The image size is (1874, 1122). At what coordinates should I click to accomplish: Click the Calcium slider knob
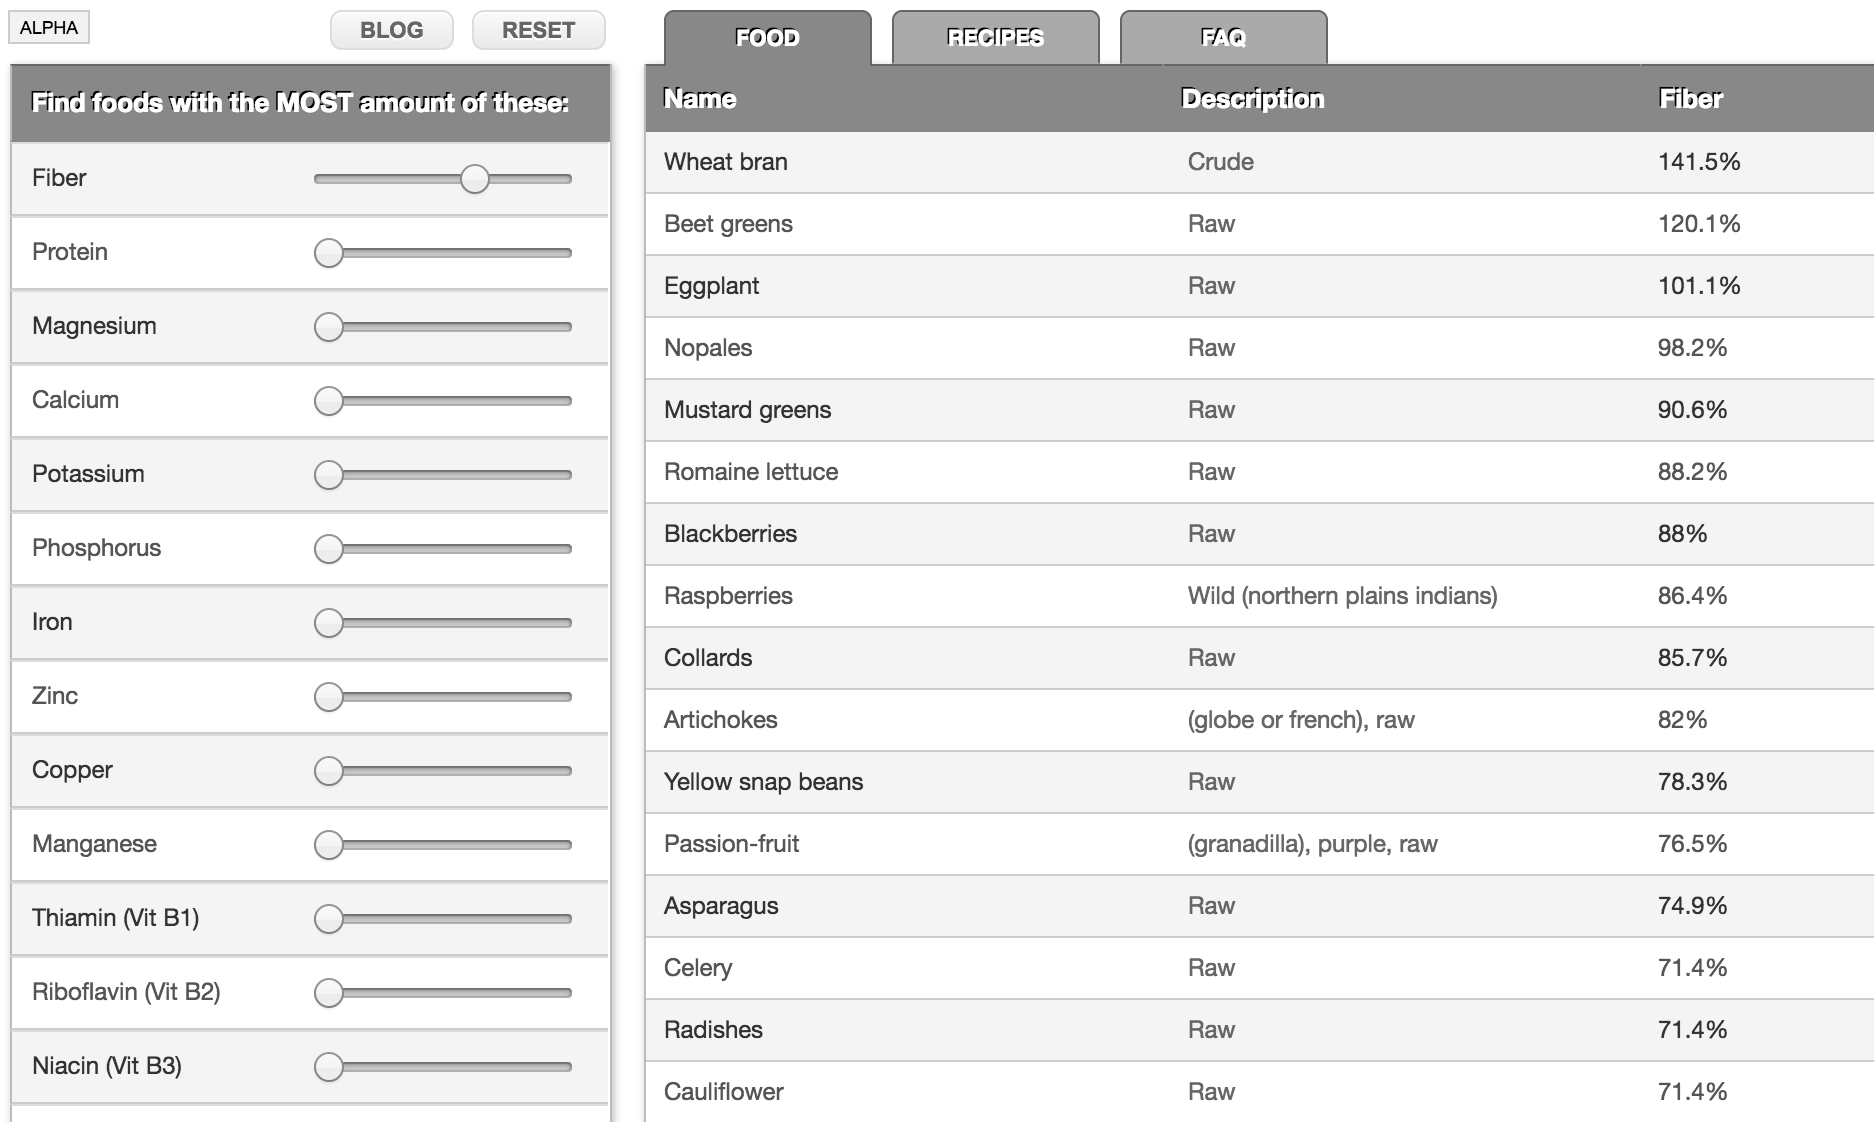[x=328, y=401]
